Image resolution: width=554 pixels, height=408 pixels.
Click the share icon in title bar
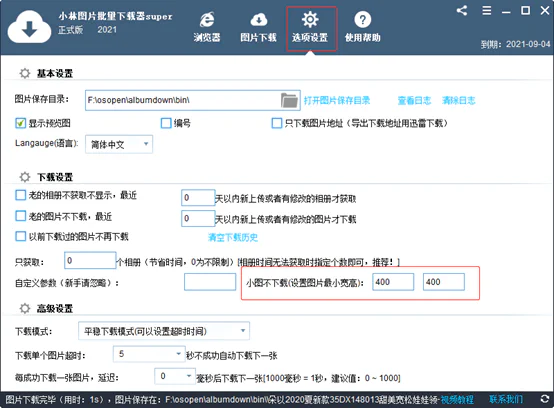462,11
